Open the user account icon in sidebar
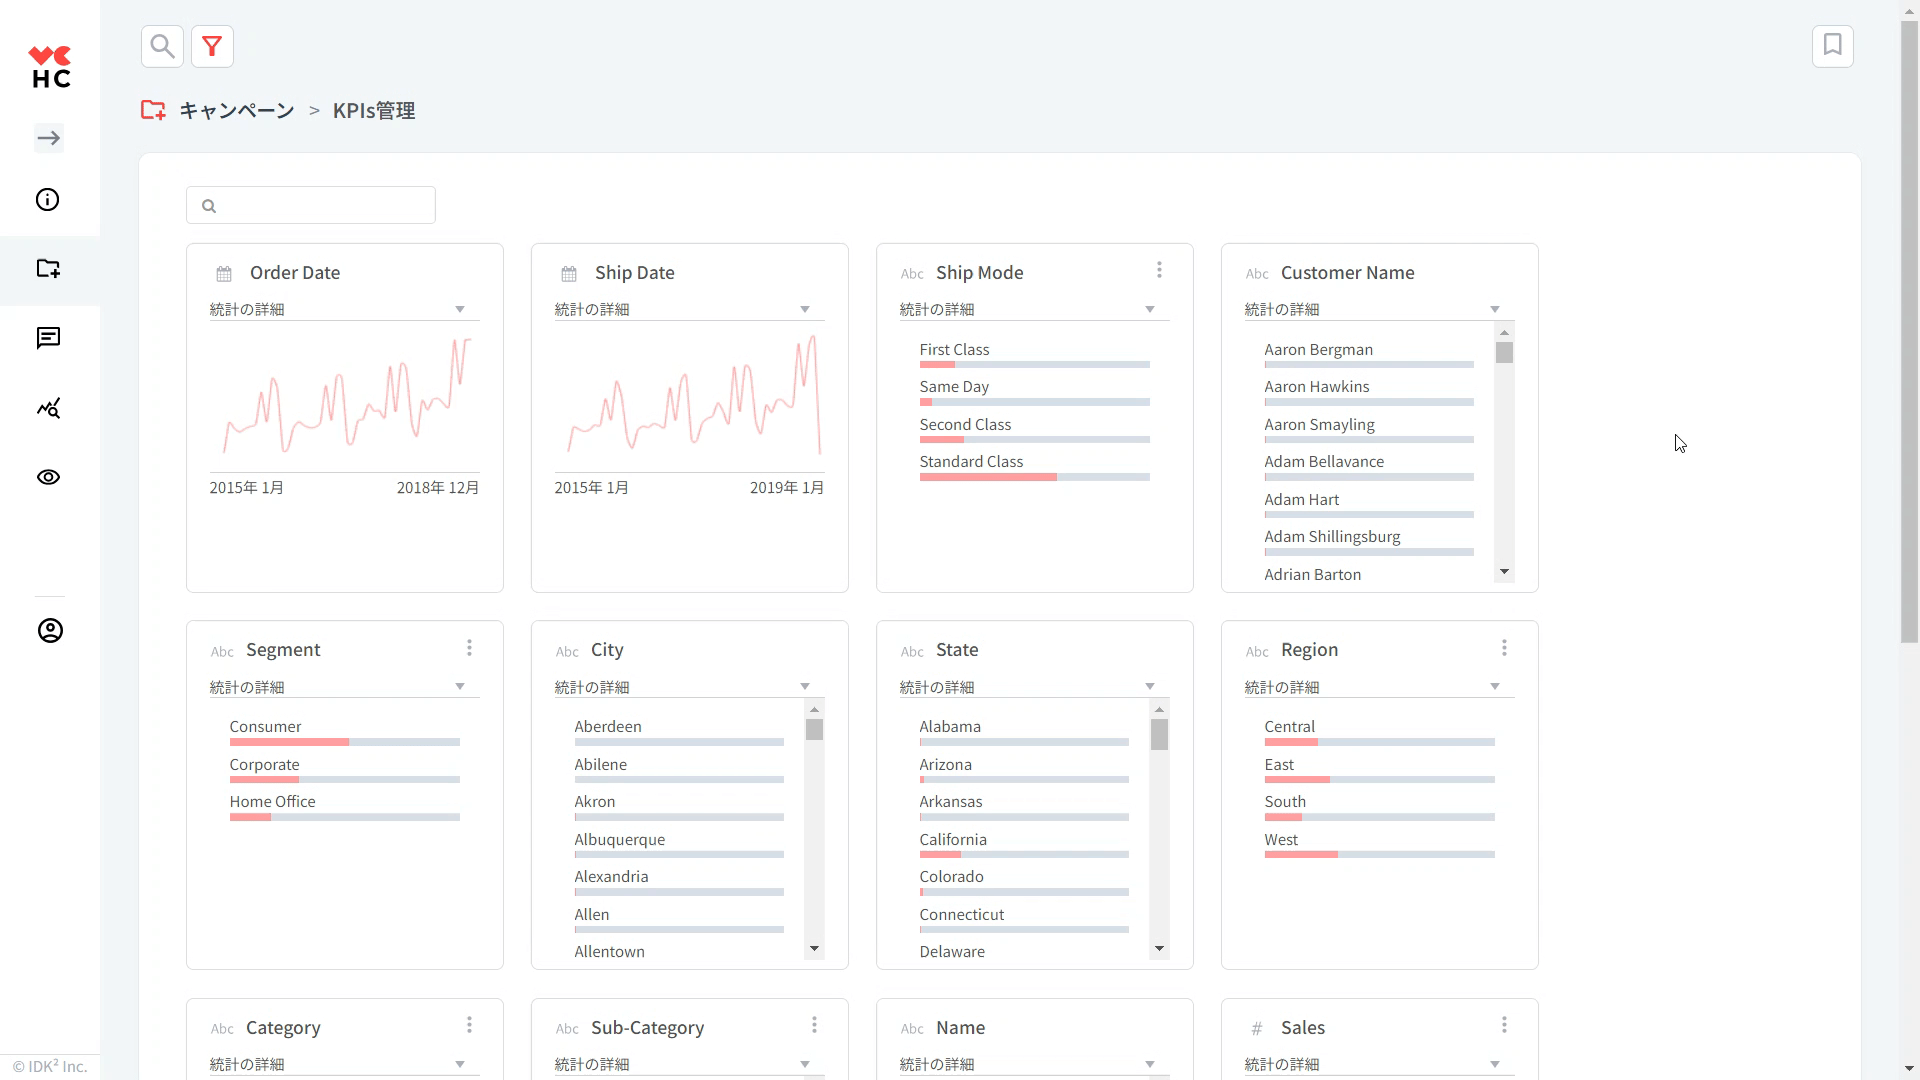The height and width of the screenshot is (1080, 1920). point(50,631)
